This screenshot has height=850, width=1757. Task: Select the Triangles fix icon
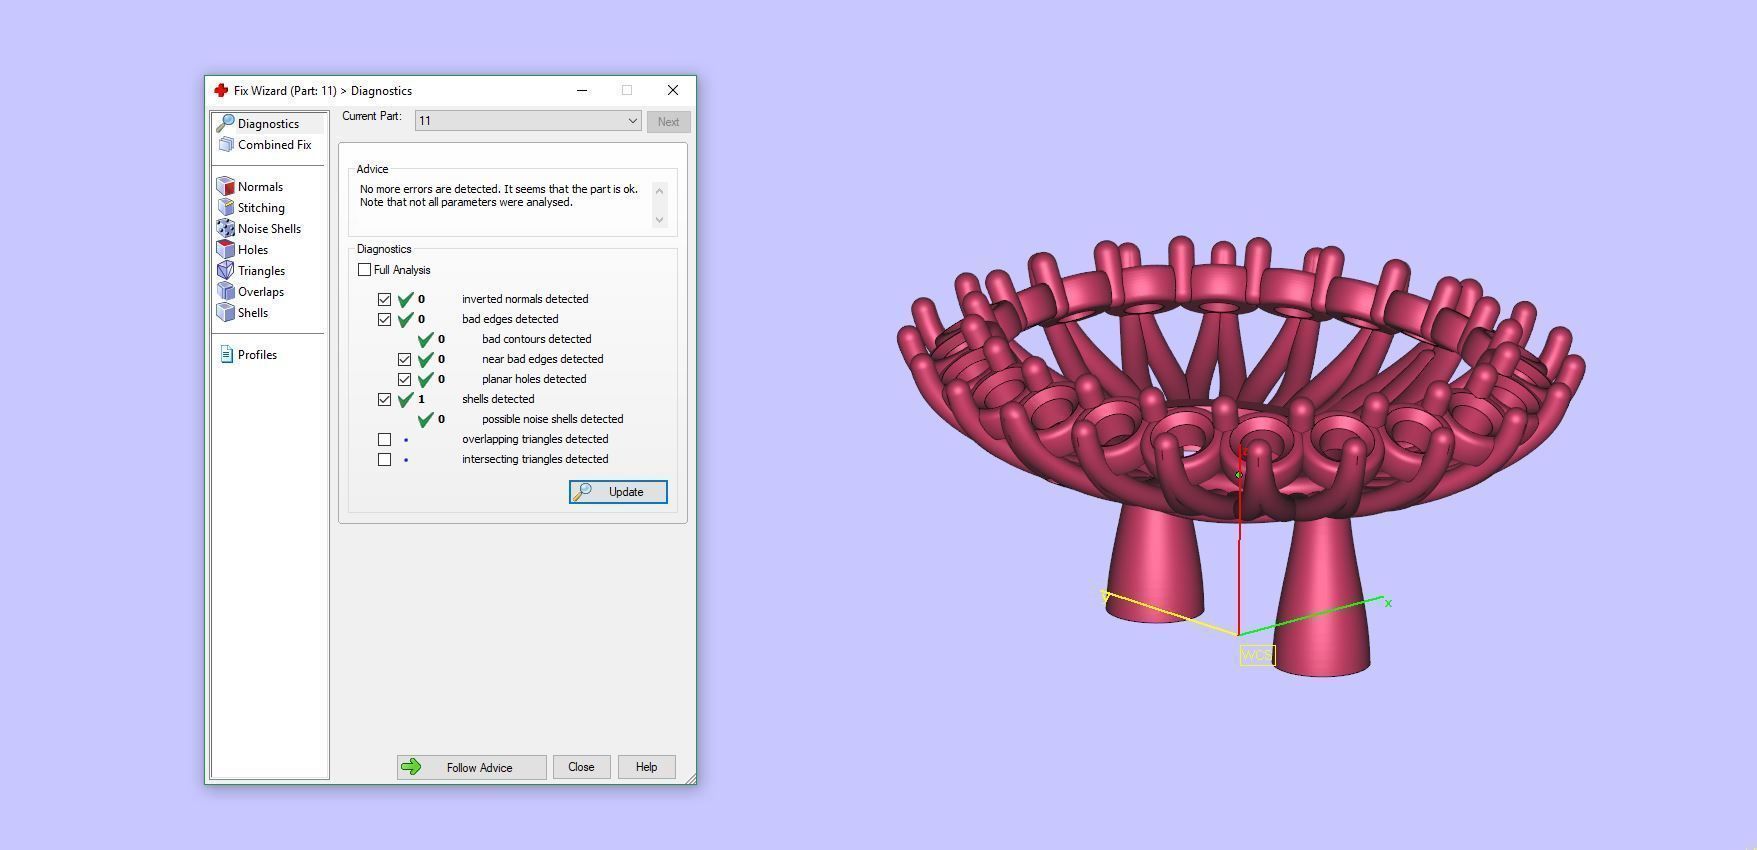click(226, 271)
